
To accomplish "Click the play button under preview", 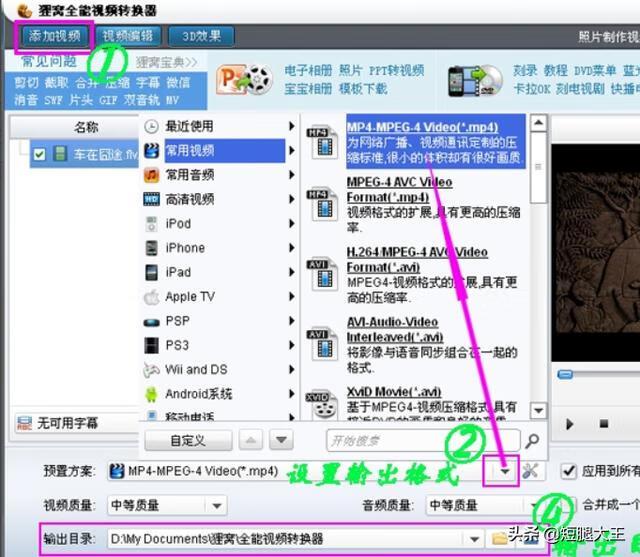I will click(570, 424).
